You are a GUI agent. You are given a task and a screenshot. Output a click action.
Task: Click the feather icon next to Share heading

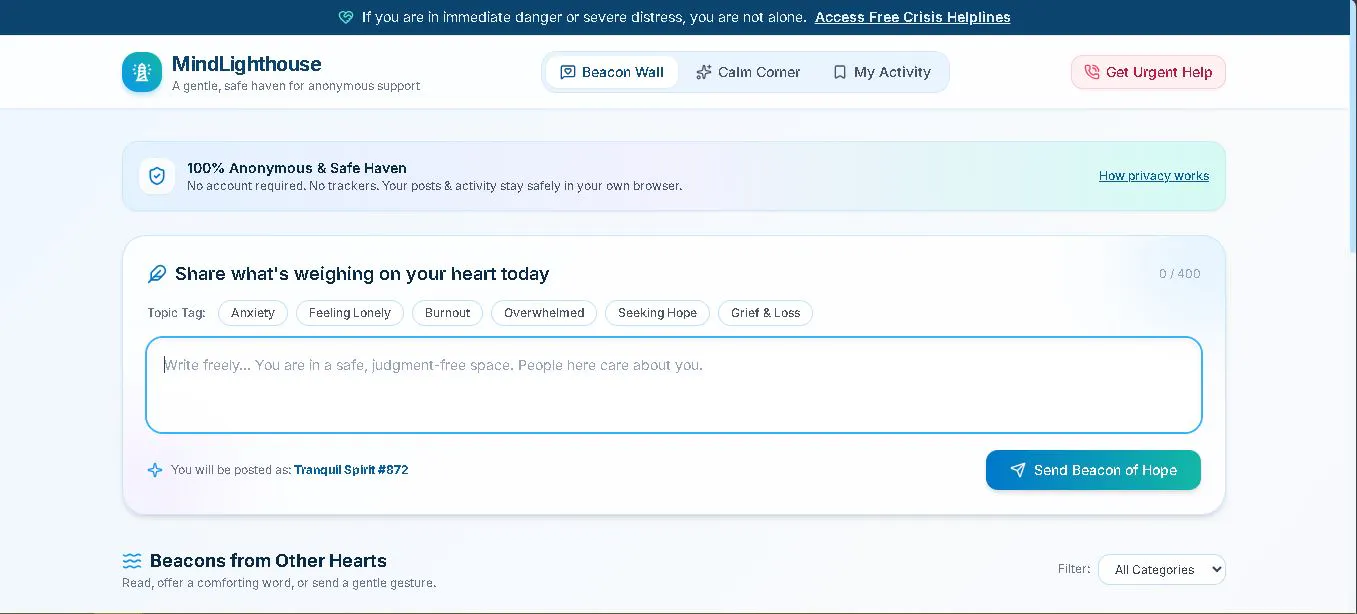point(157,274)
